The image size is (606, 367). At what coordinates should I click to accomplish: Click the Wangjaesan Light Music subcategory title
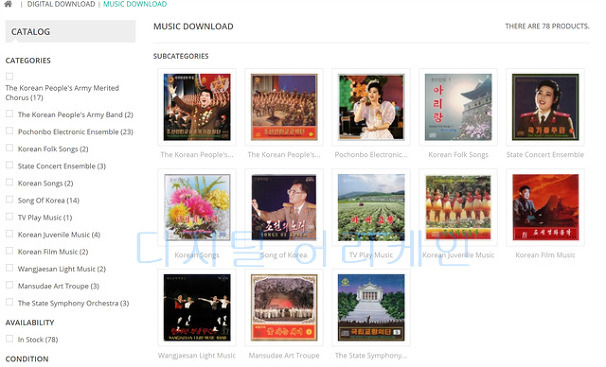tap(197, 355)
